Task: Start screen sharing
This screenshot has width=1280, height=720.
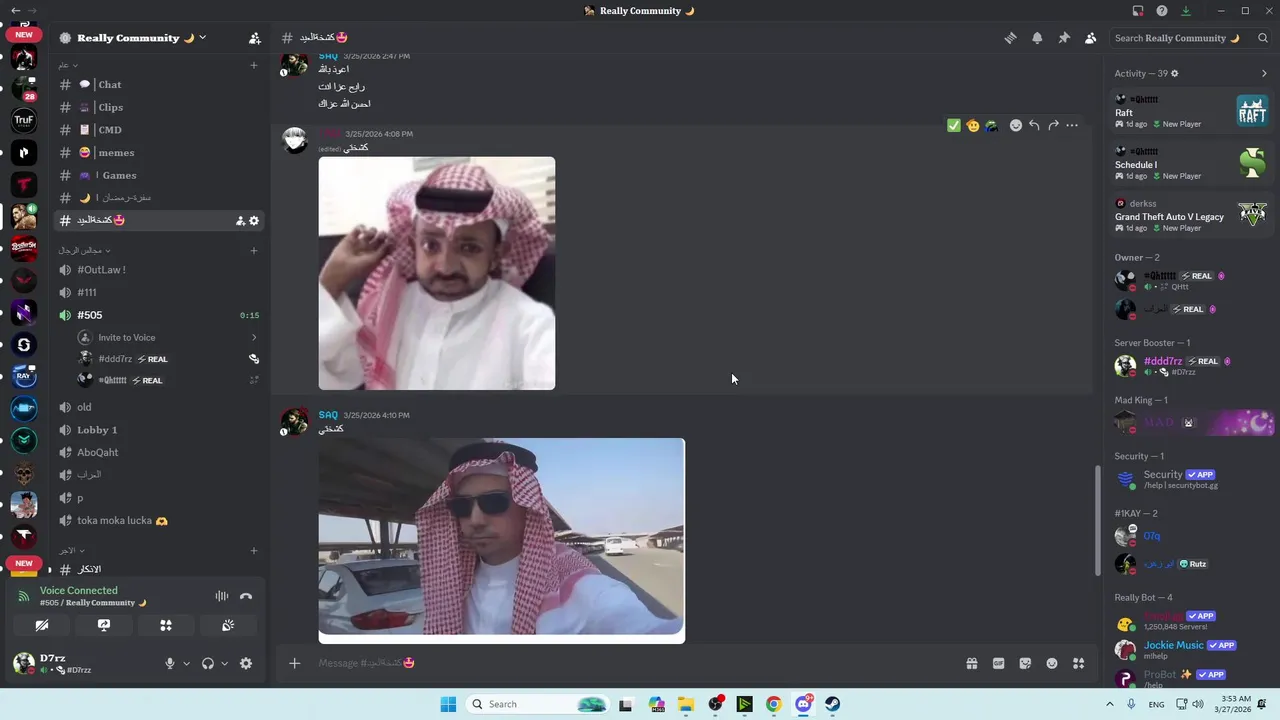Action: pos(104,625)
